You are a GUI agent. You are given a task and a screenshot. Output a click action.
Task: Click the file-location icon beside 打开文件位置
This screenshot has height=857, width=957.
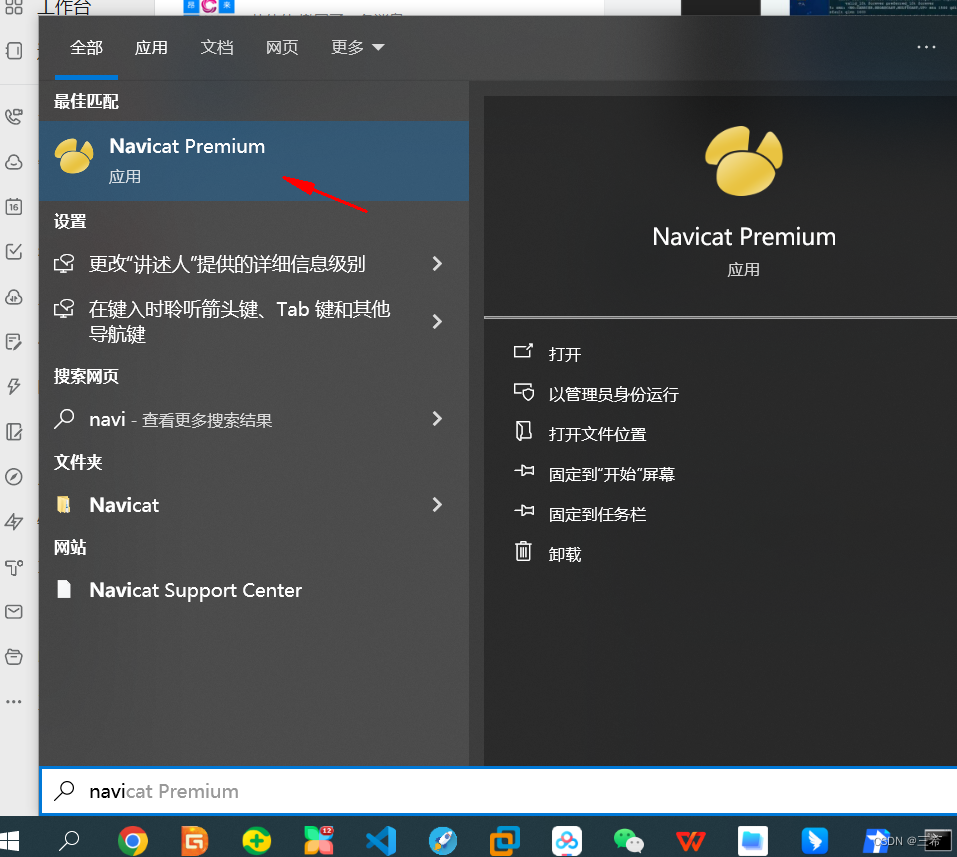pos(523,431)
